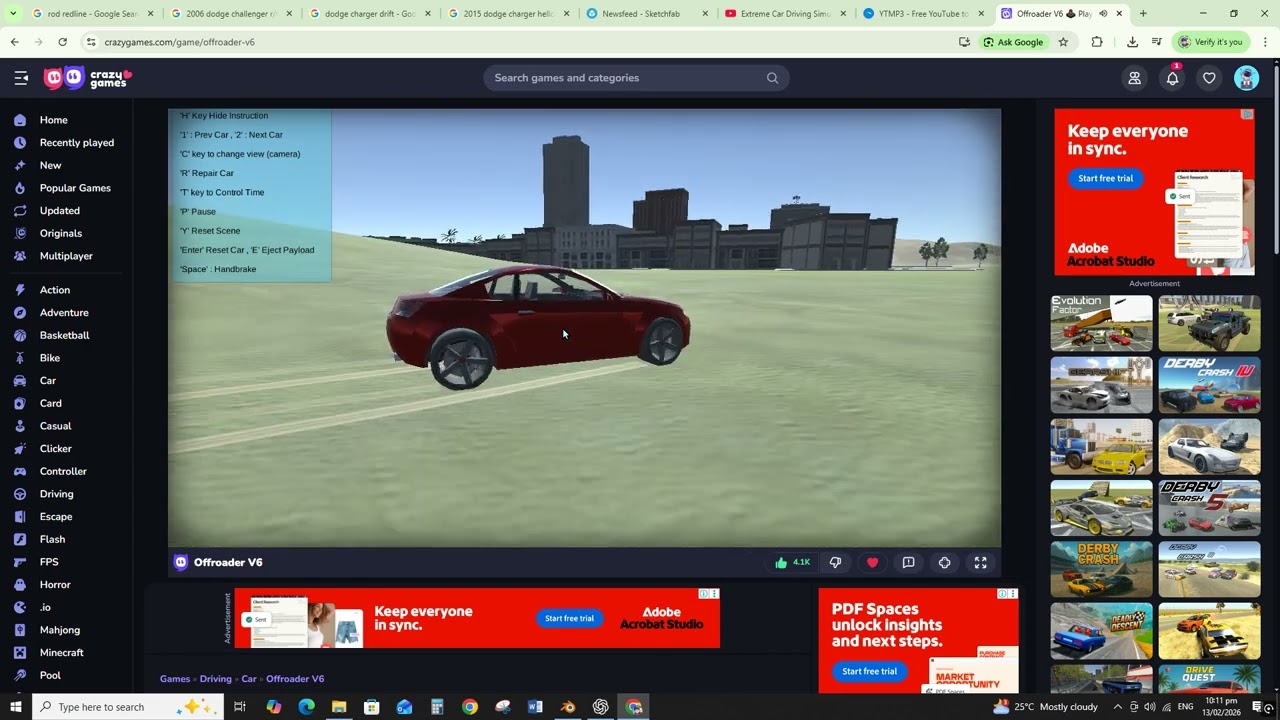Open the Deadly Descent game thumbnail
This screenshot has height=720, width=1280.
point(1101,631)
